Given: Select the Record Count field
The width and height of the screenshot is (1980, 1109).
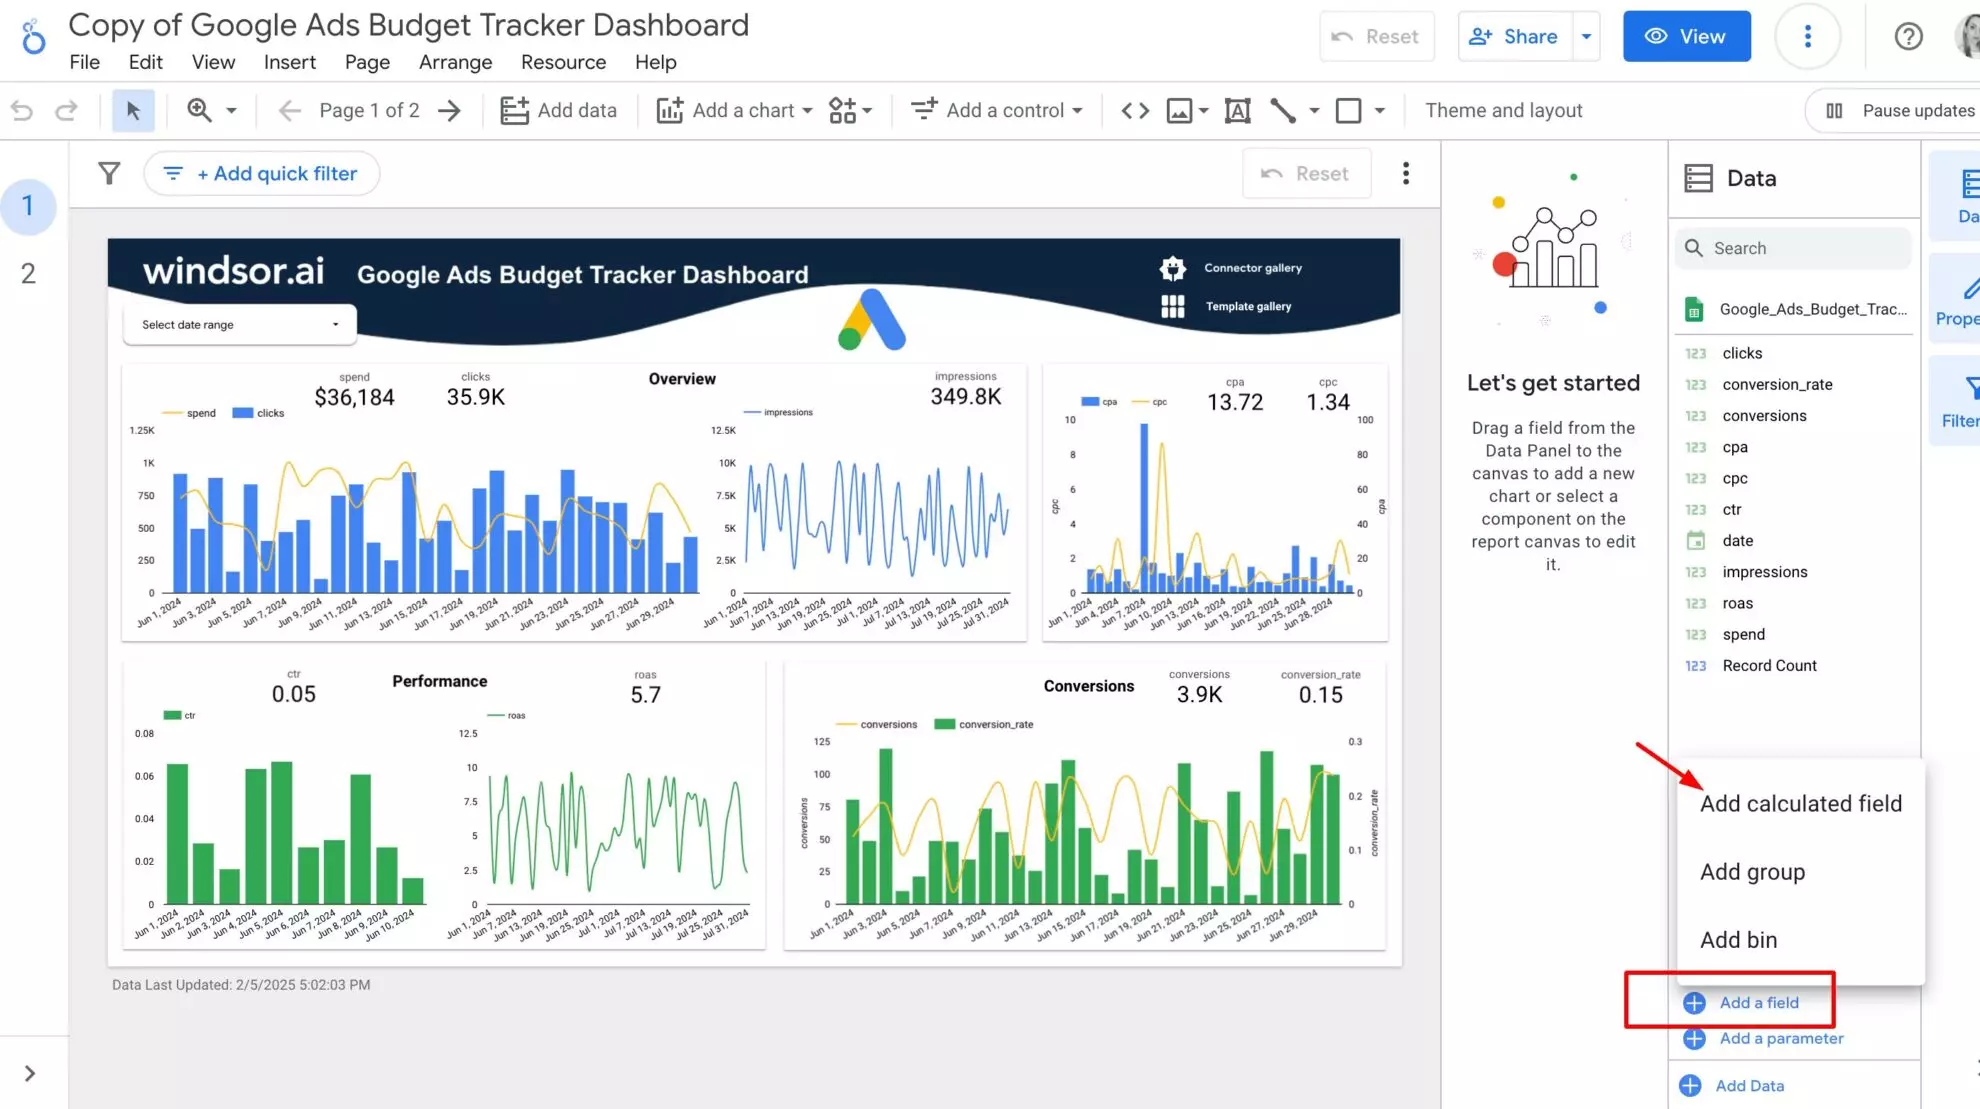Looking at the screenshot, I should [1769, 666].
